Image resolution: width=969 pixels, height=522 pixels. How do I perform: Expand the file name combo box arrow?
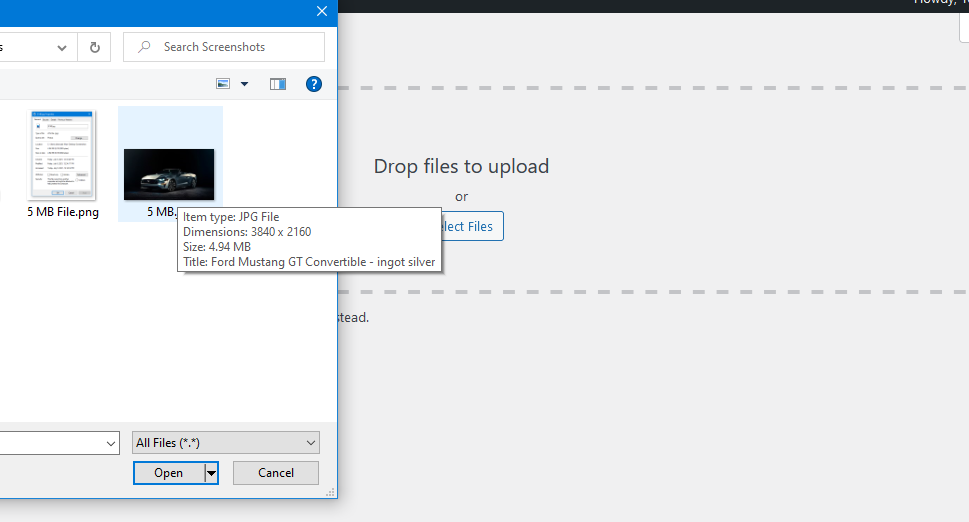tap(111, 443)
